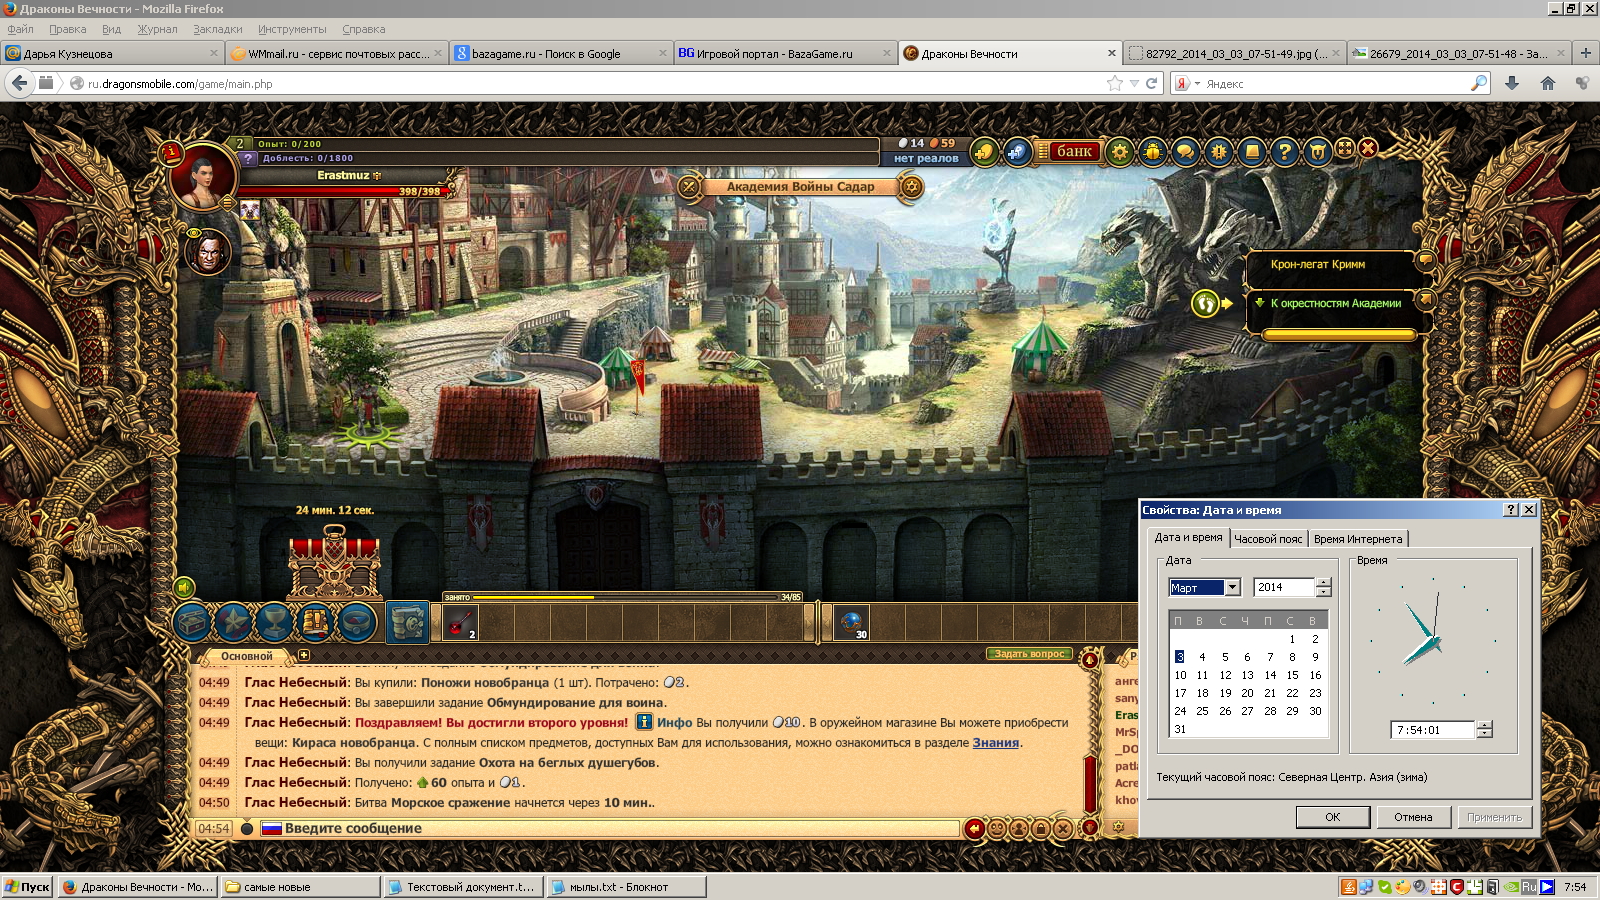The height and width of the screenshot is (900, 1600).
Task: Switch chat language using Russian flag
Action: (x=271, y=828)
